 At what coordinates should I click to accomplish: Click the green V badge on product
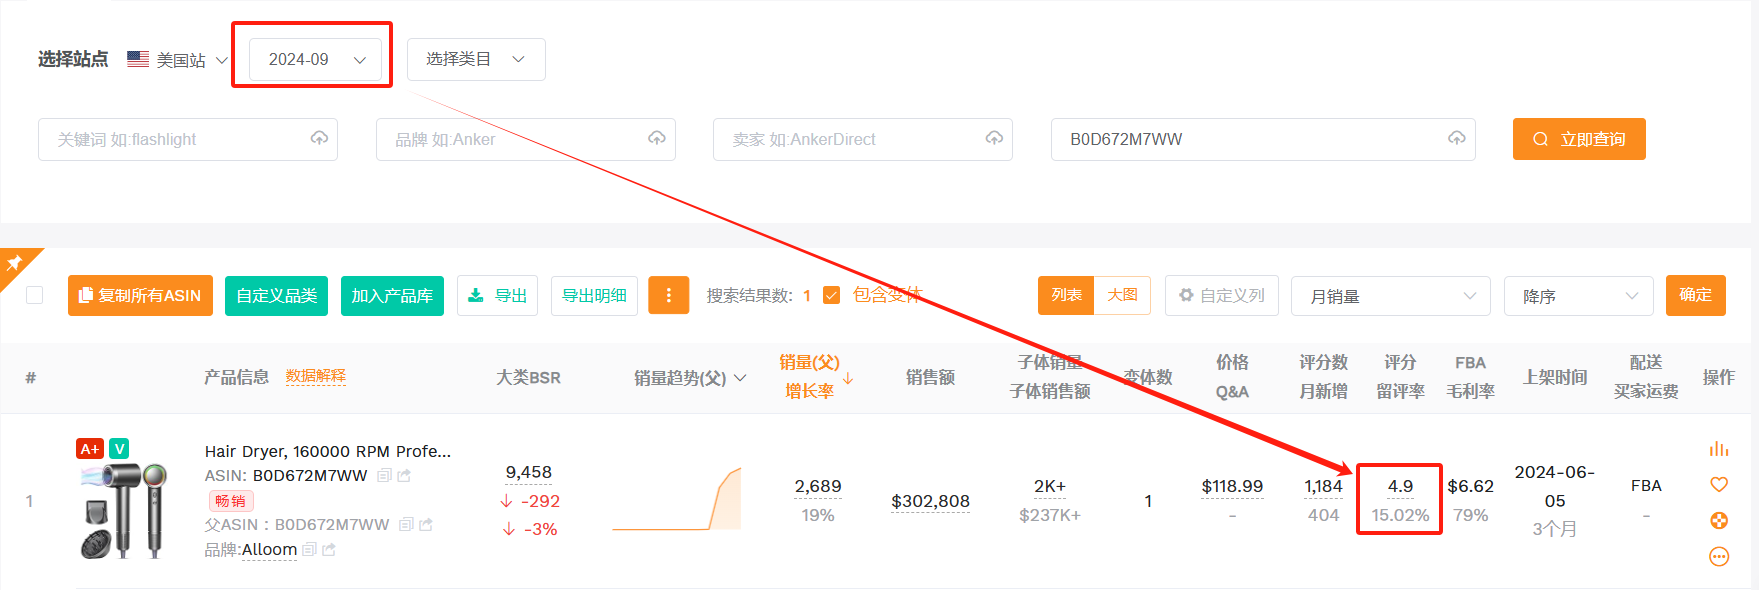(x=119, y=449)
